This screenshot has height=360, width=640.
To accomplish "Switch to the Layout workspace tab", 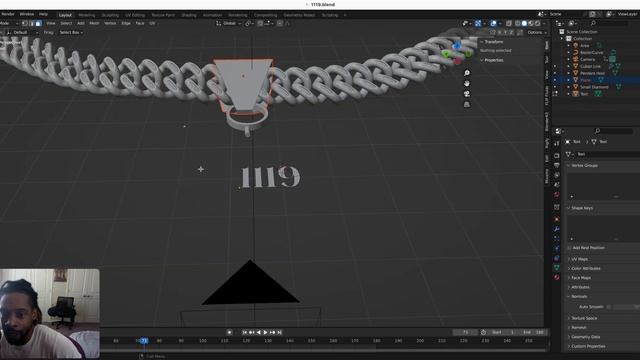I will (x=65, y=15).
